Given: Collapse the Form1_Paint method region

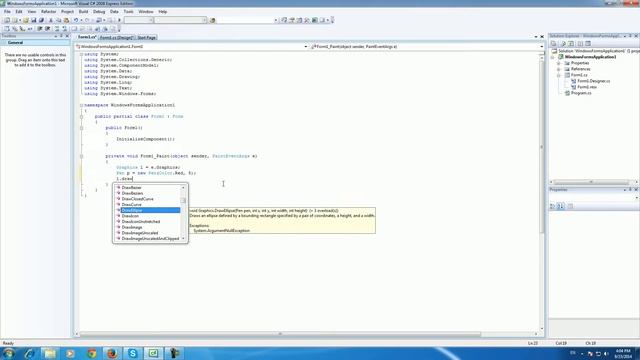Looking at the screenshot, I should tap(81, 156).
